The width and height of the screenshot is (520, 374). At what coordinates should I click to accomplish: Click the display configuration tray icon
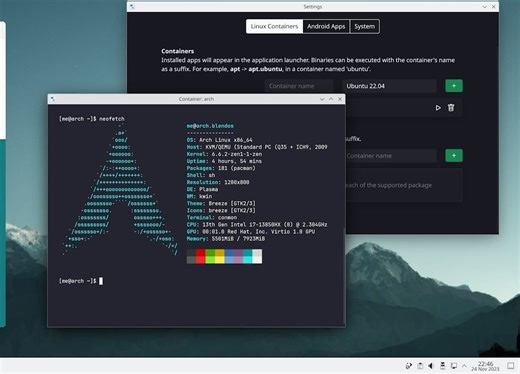click(x=454, y=366)
